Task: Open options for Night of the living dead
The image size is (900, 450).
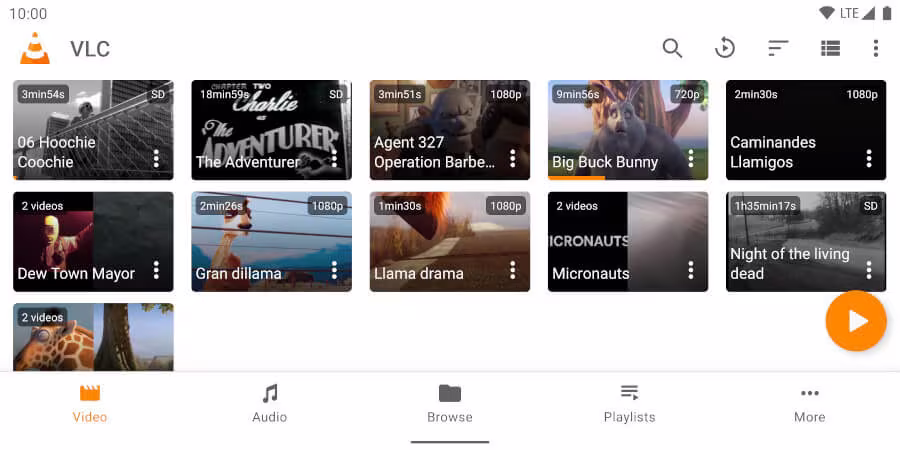Action: pyautogui.click(x=869, y=270)
